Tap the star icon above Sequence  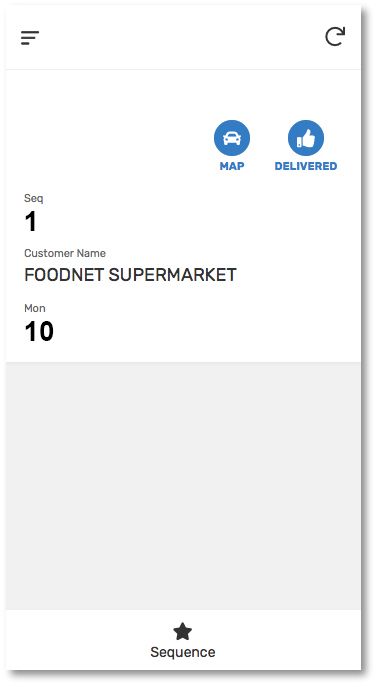182,632
